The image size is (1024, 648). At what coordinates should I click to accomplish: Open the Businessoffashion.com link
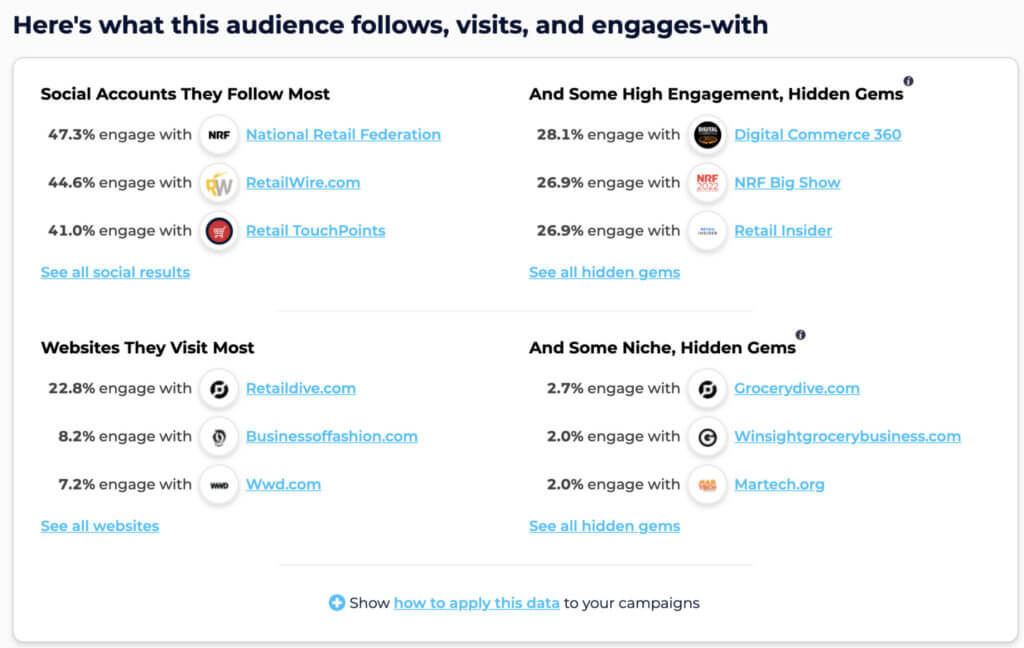tap(331, 437)
